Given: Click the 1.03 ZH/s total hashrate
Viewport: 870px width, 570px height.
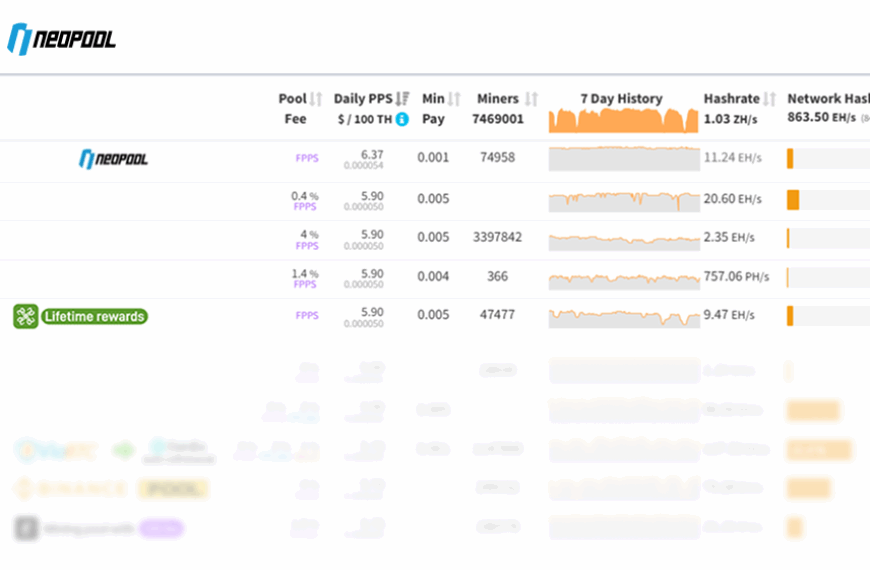Looking at the screenshot, I should (x=730, y=119).
